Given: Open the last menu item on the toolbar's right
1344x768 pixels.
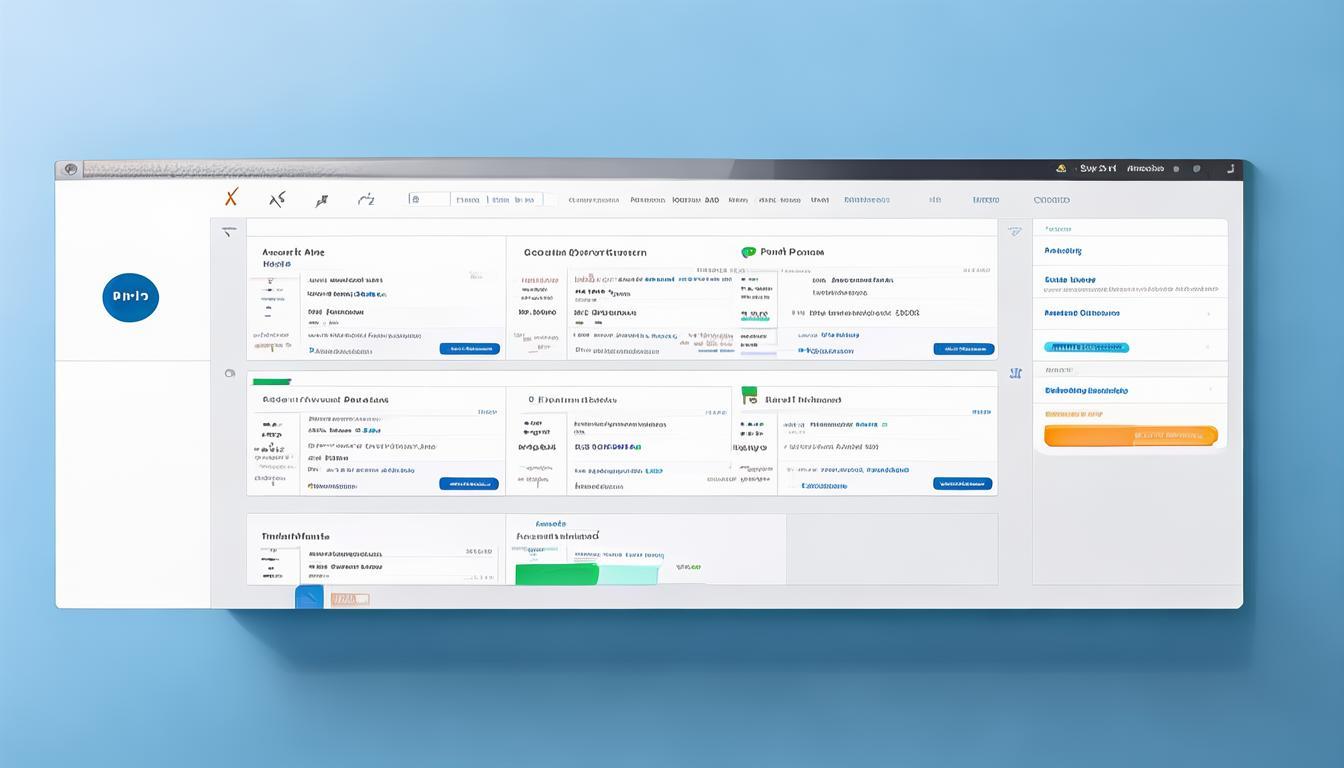Looking at the screenshot, I should point(1051,200).
